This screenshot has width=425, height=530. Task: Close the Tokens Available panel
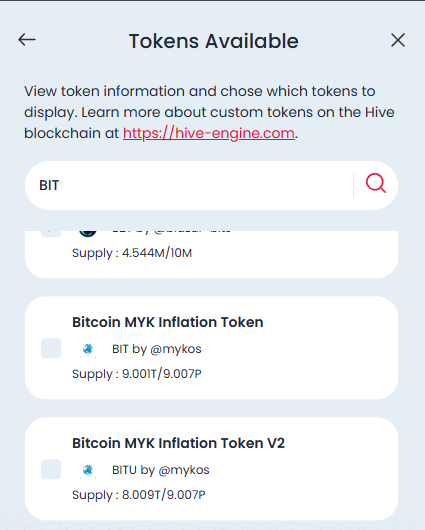point(398,40)
